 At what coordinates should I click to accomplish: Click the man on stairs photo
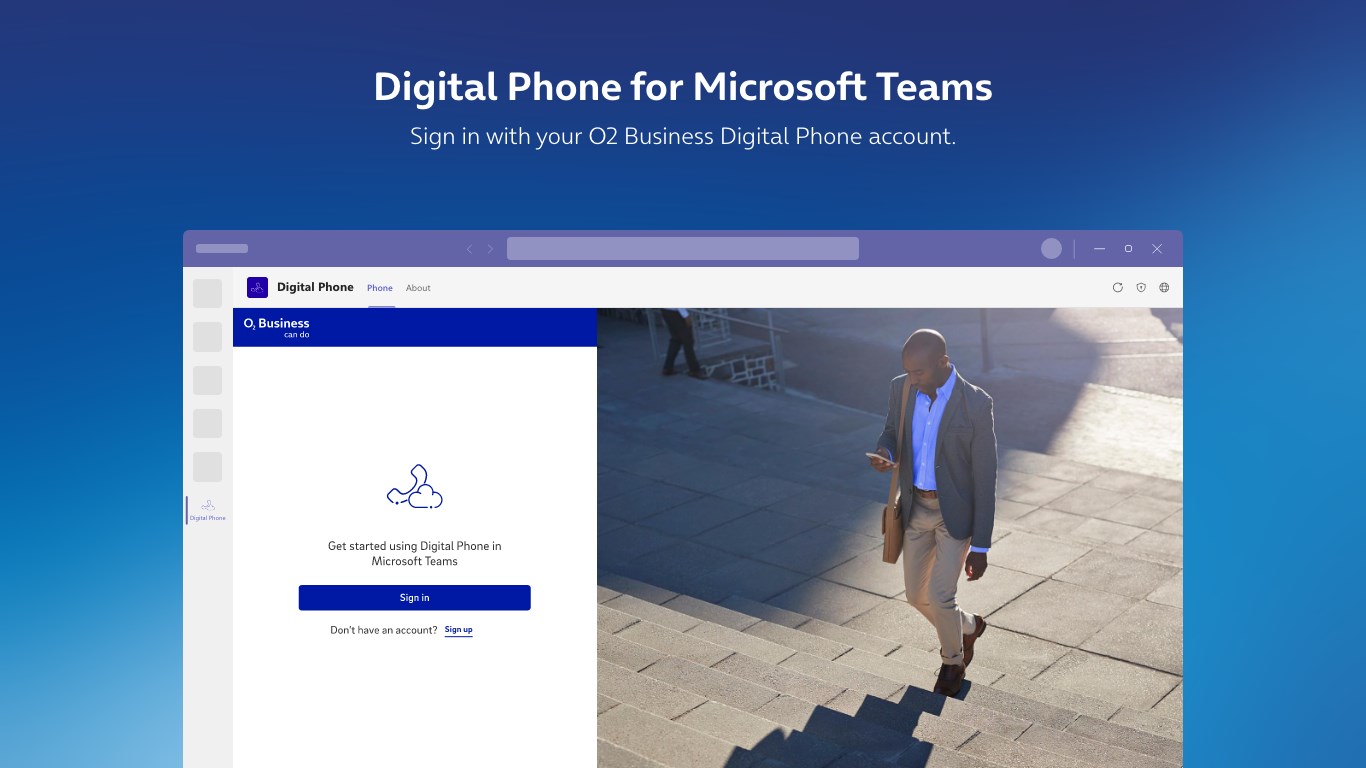890,538
